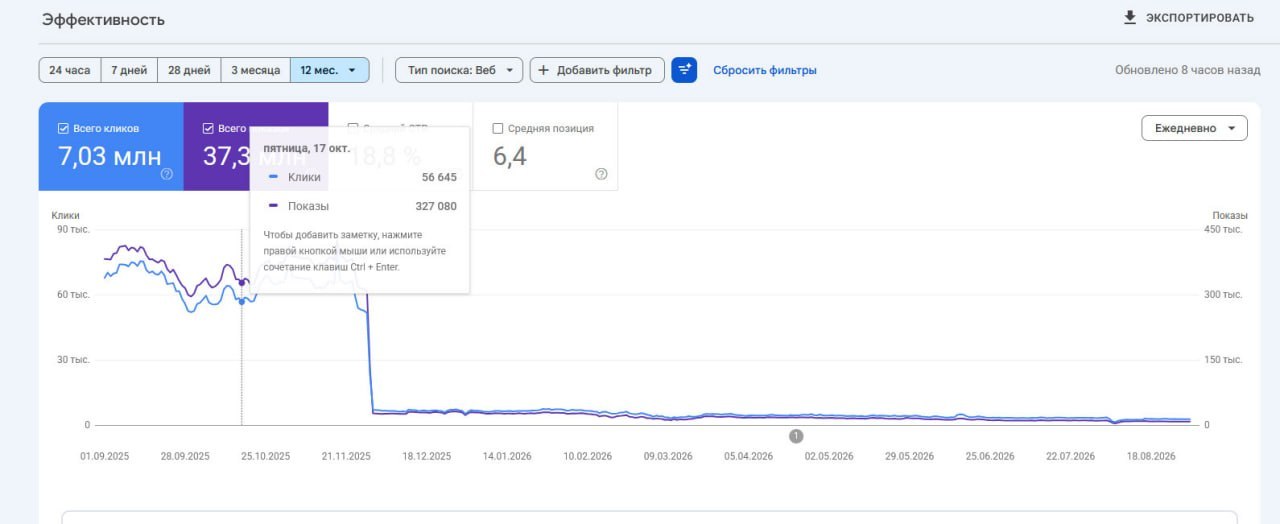Click the annotation marker numbered 1 on timeline
This screenshot has height=524, width=1280.
pos(796,436)
